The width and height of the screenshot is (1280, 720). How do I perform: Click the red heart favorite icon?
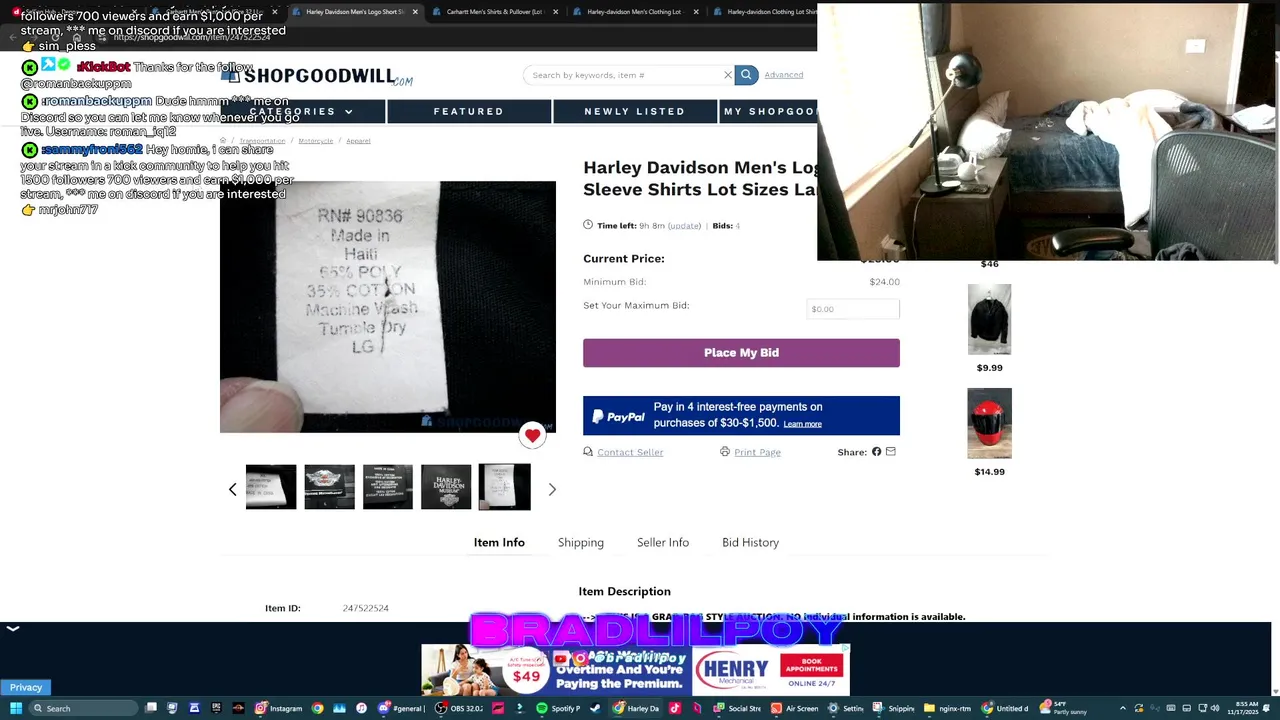tap(532, 435)
